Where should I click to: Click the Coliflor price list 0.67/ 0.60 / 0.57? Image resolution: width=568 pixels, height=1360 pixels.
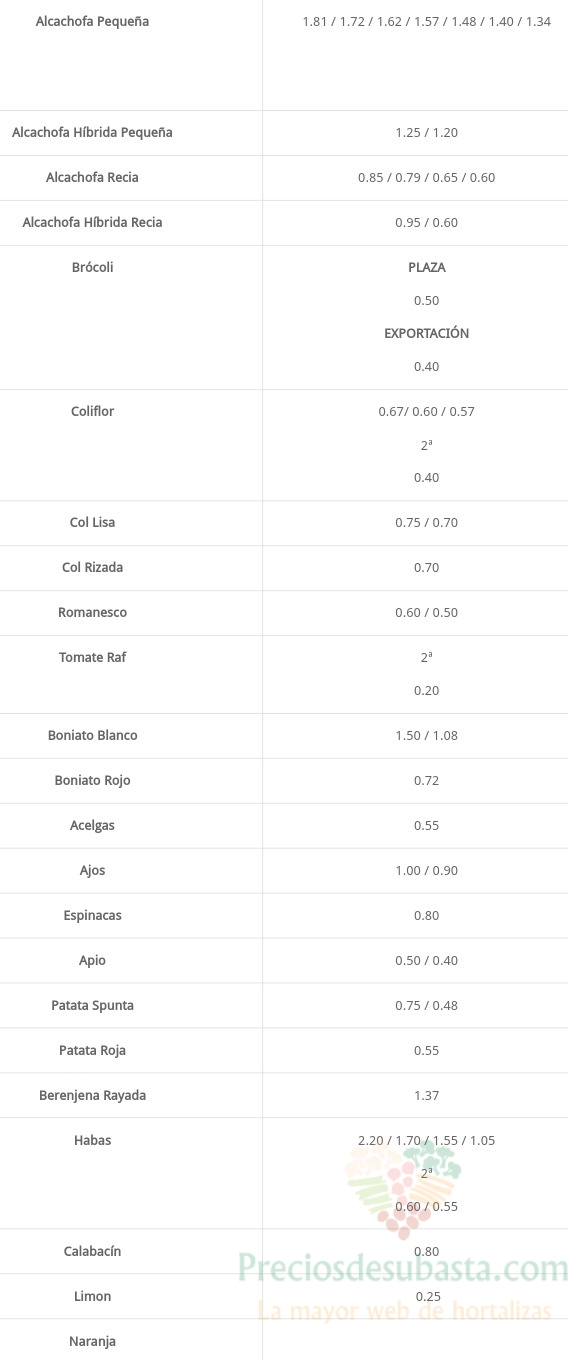(427, 411)
